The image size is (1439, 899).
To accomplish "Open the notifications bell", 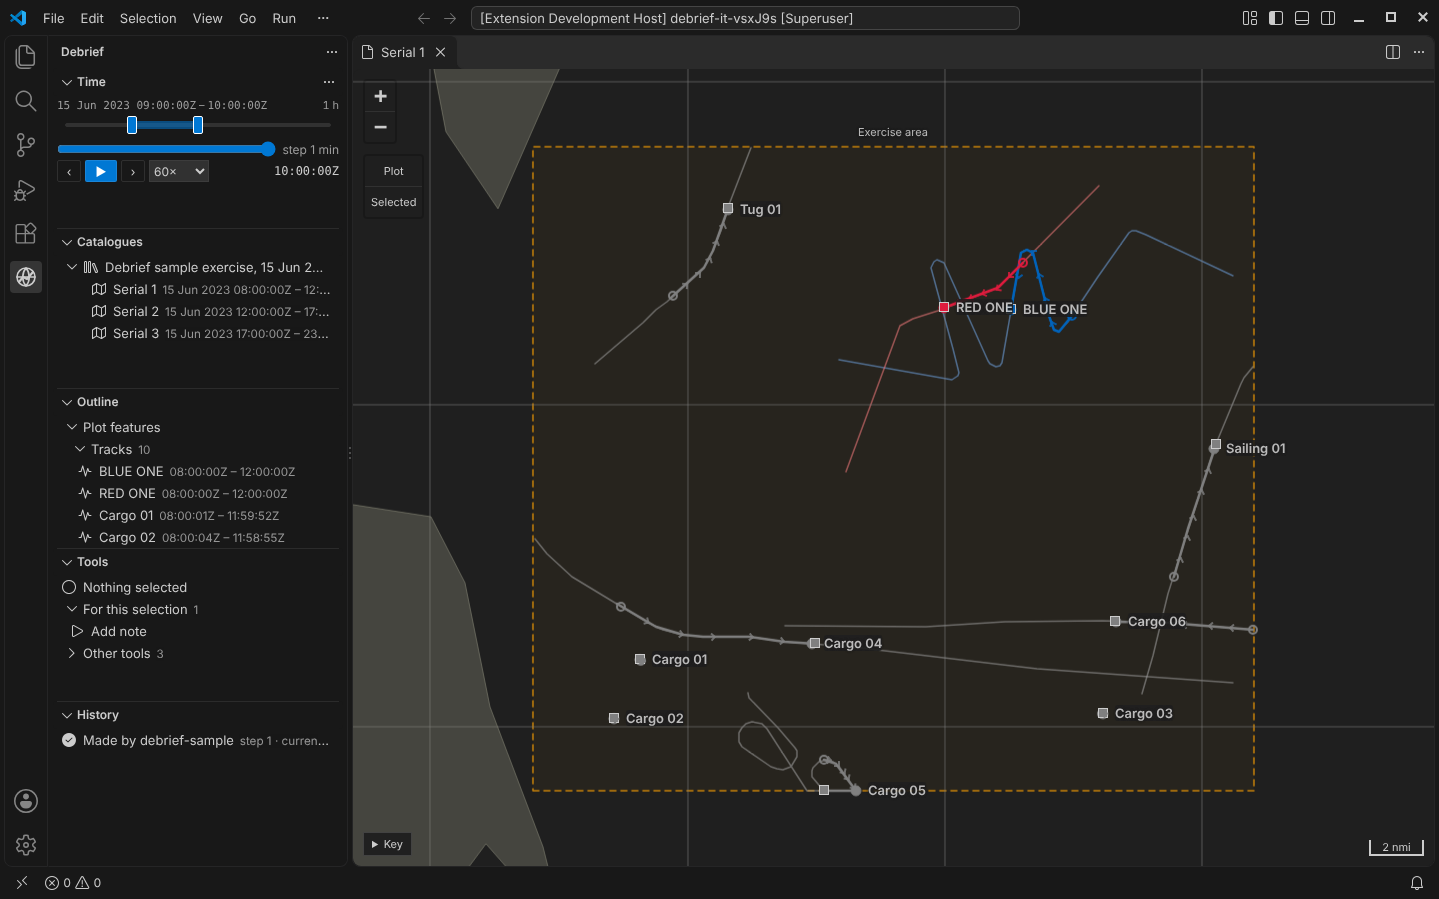I will 1417,883.
